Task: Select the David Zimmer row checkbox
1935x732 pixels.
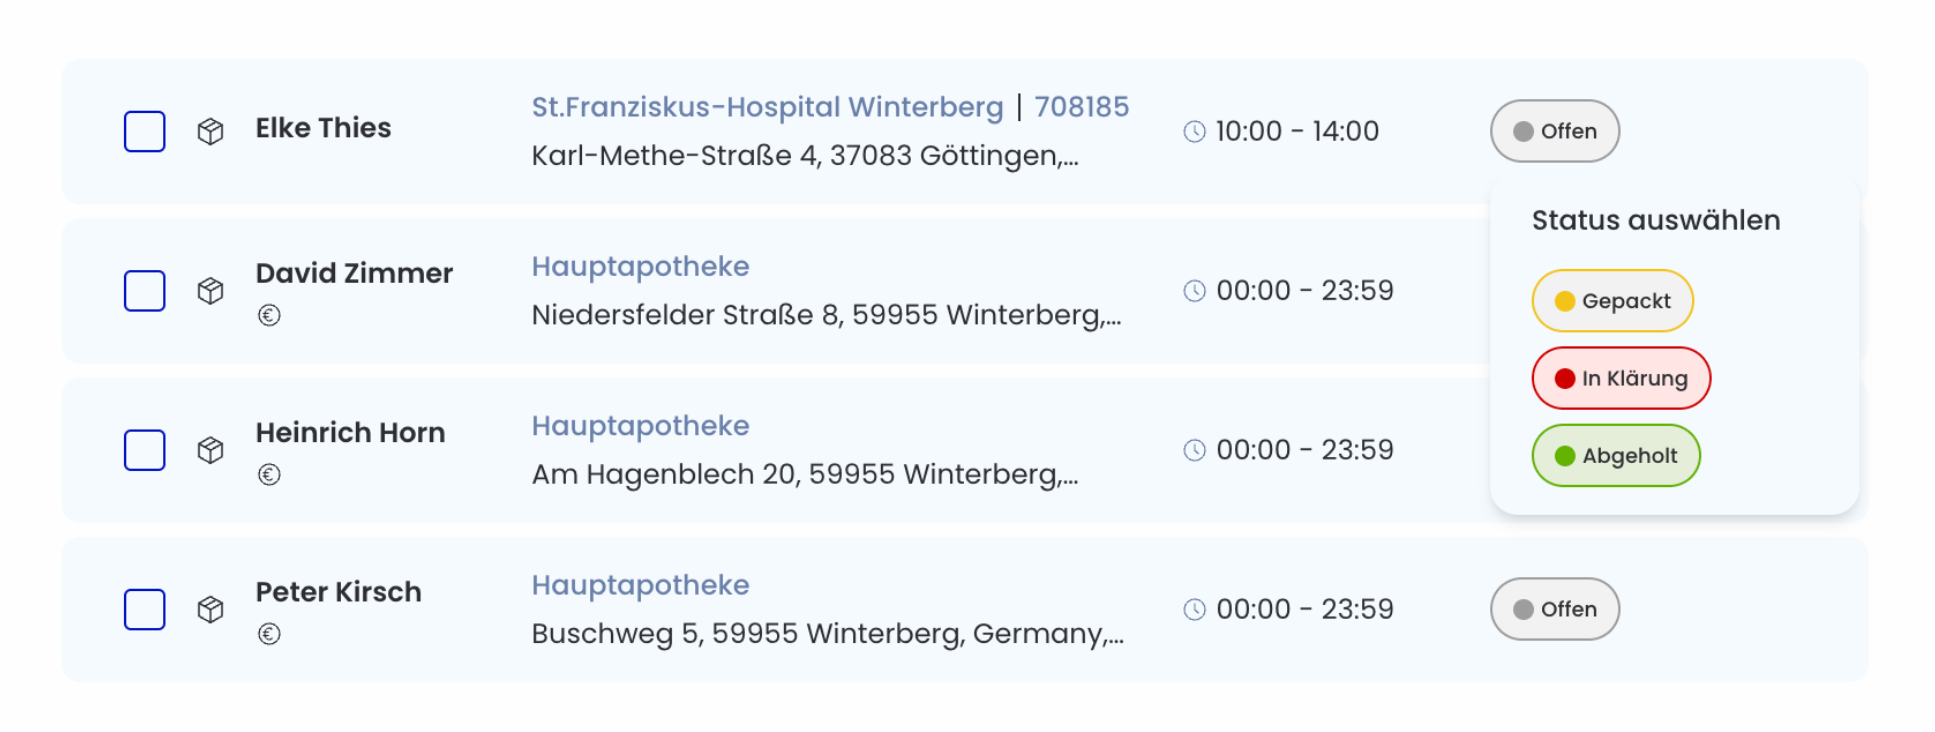Action: coord(145,291)
